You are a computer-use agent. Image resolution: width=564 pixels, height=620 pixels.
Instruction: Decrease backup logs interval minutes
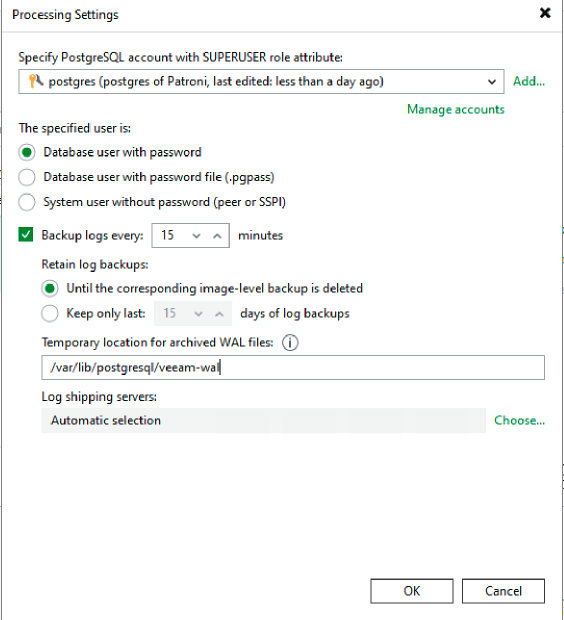pyautogui.click(x=197, y=236)
